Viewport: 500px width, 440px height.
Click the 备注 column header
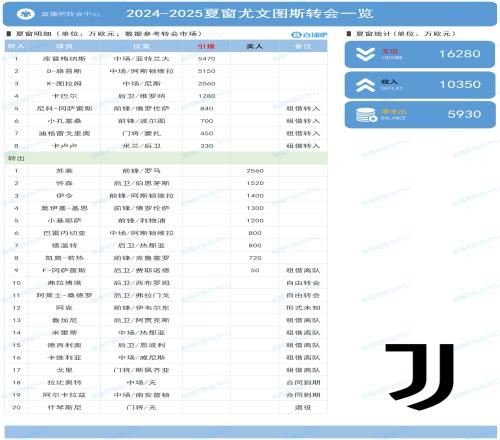(x=303, y=46)
